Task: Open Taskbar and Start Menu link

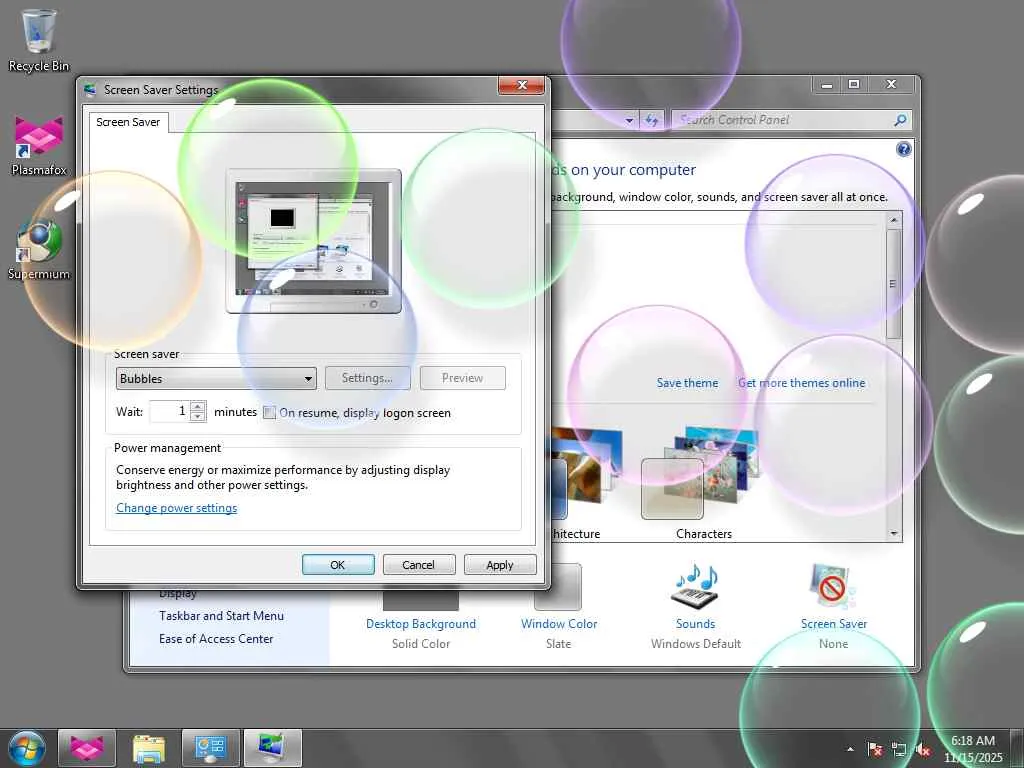Action: [221, 616]
